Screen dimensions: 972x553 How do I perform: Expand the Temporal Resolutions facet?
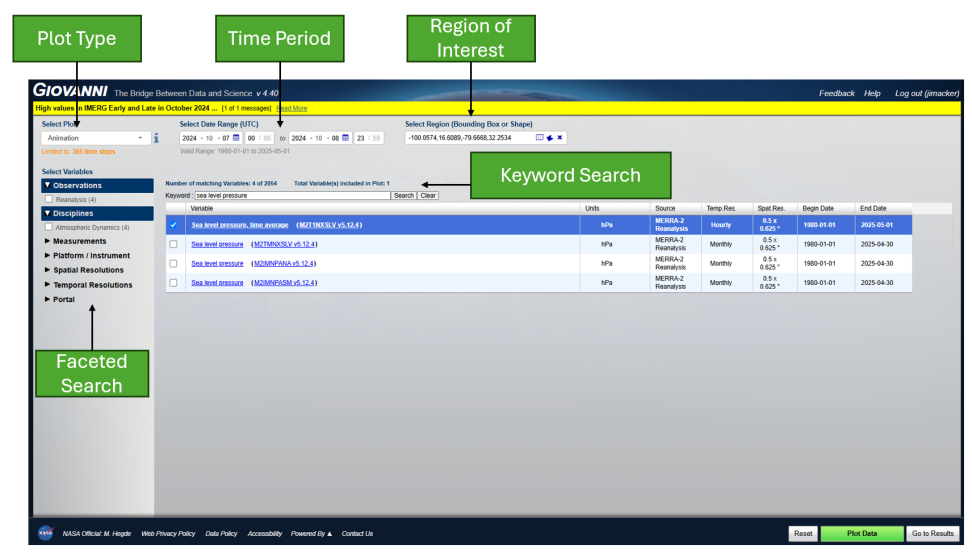click(88, 285)
